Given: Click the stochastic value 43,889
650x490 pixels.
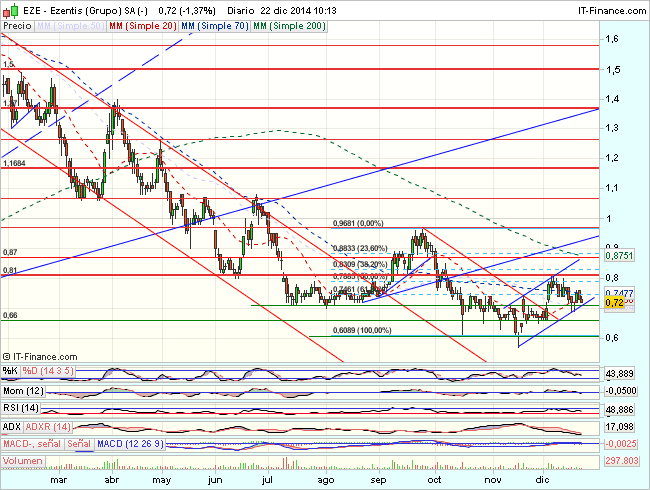Looking at the screenshot, I should click(x=619, y=374).
